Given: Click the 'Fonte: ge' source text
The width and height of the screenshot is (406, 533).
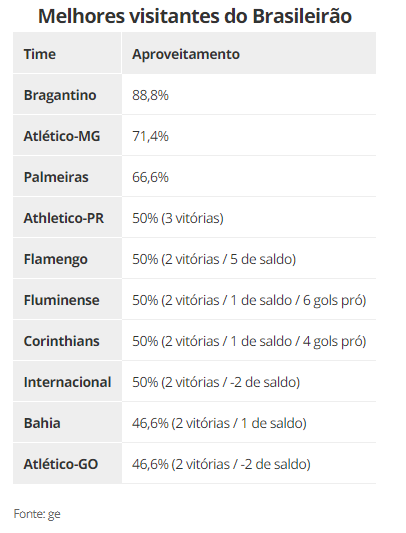Looking at the screenshot, I should point(37,514).
